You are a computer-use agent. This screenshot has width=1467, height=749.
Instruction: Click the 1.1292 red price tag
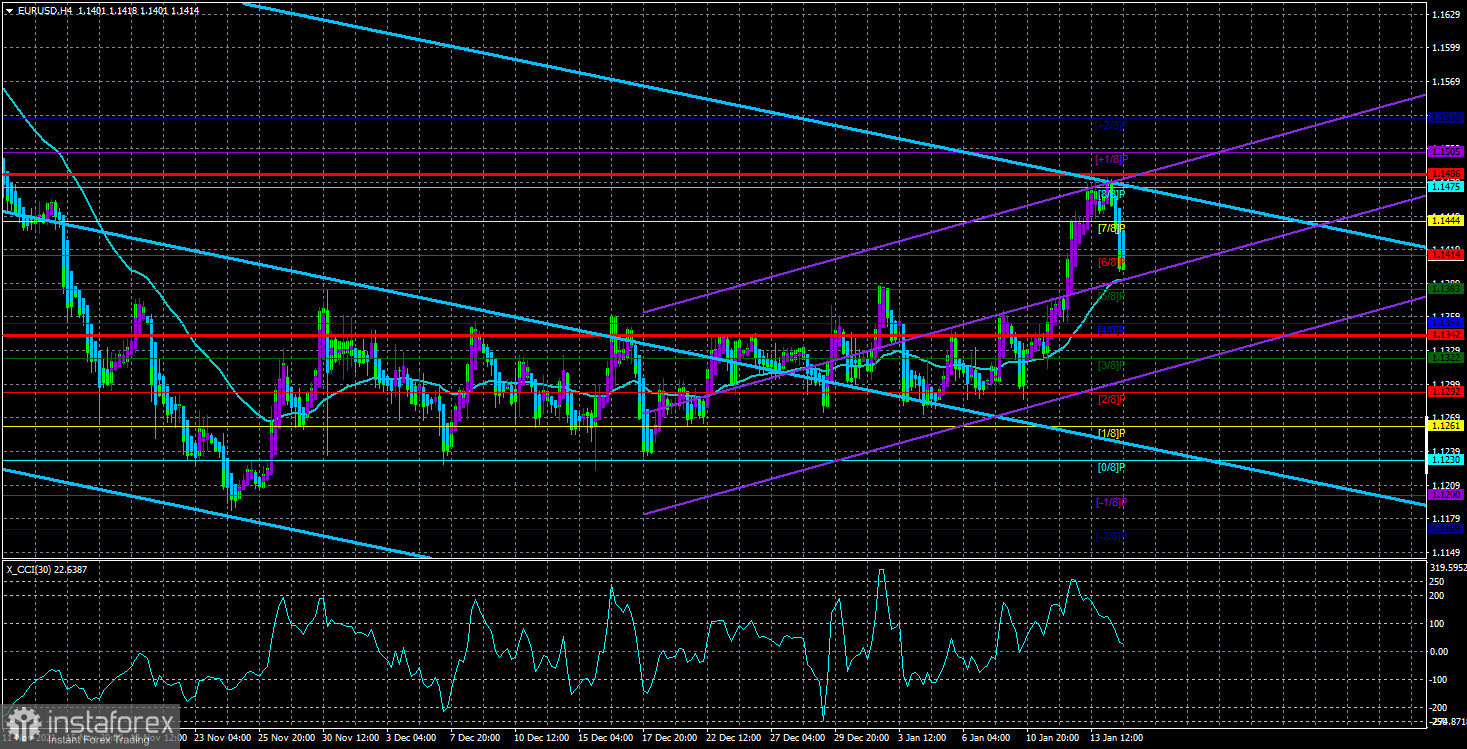1446,392
